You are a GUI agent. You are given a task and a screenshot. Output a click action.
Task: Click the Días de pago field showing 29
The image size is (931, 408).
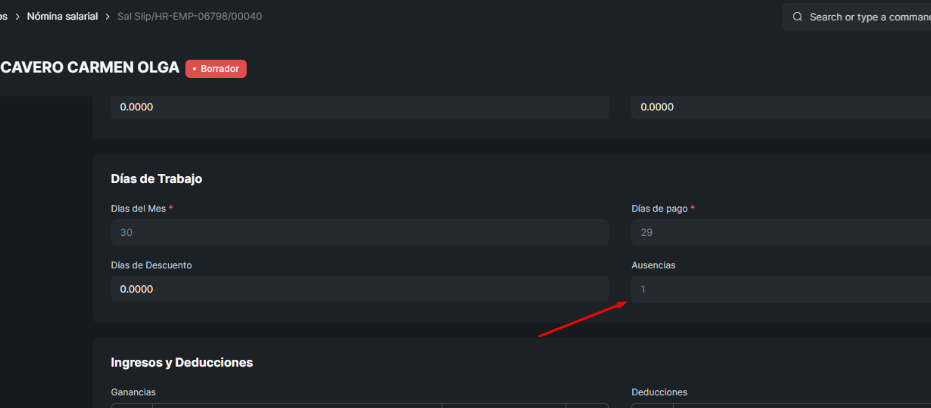[781, 232]
